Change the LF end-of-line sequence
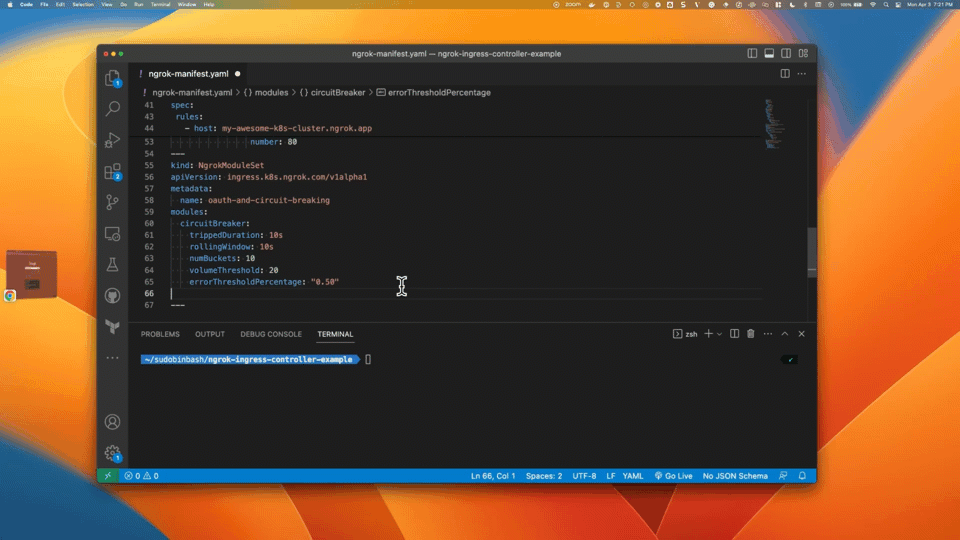This screenshot has height=540, width=960. [610, 476]
